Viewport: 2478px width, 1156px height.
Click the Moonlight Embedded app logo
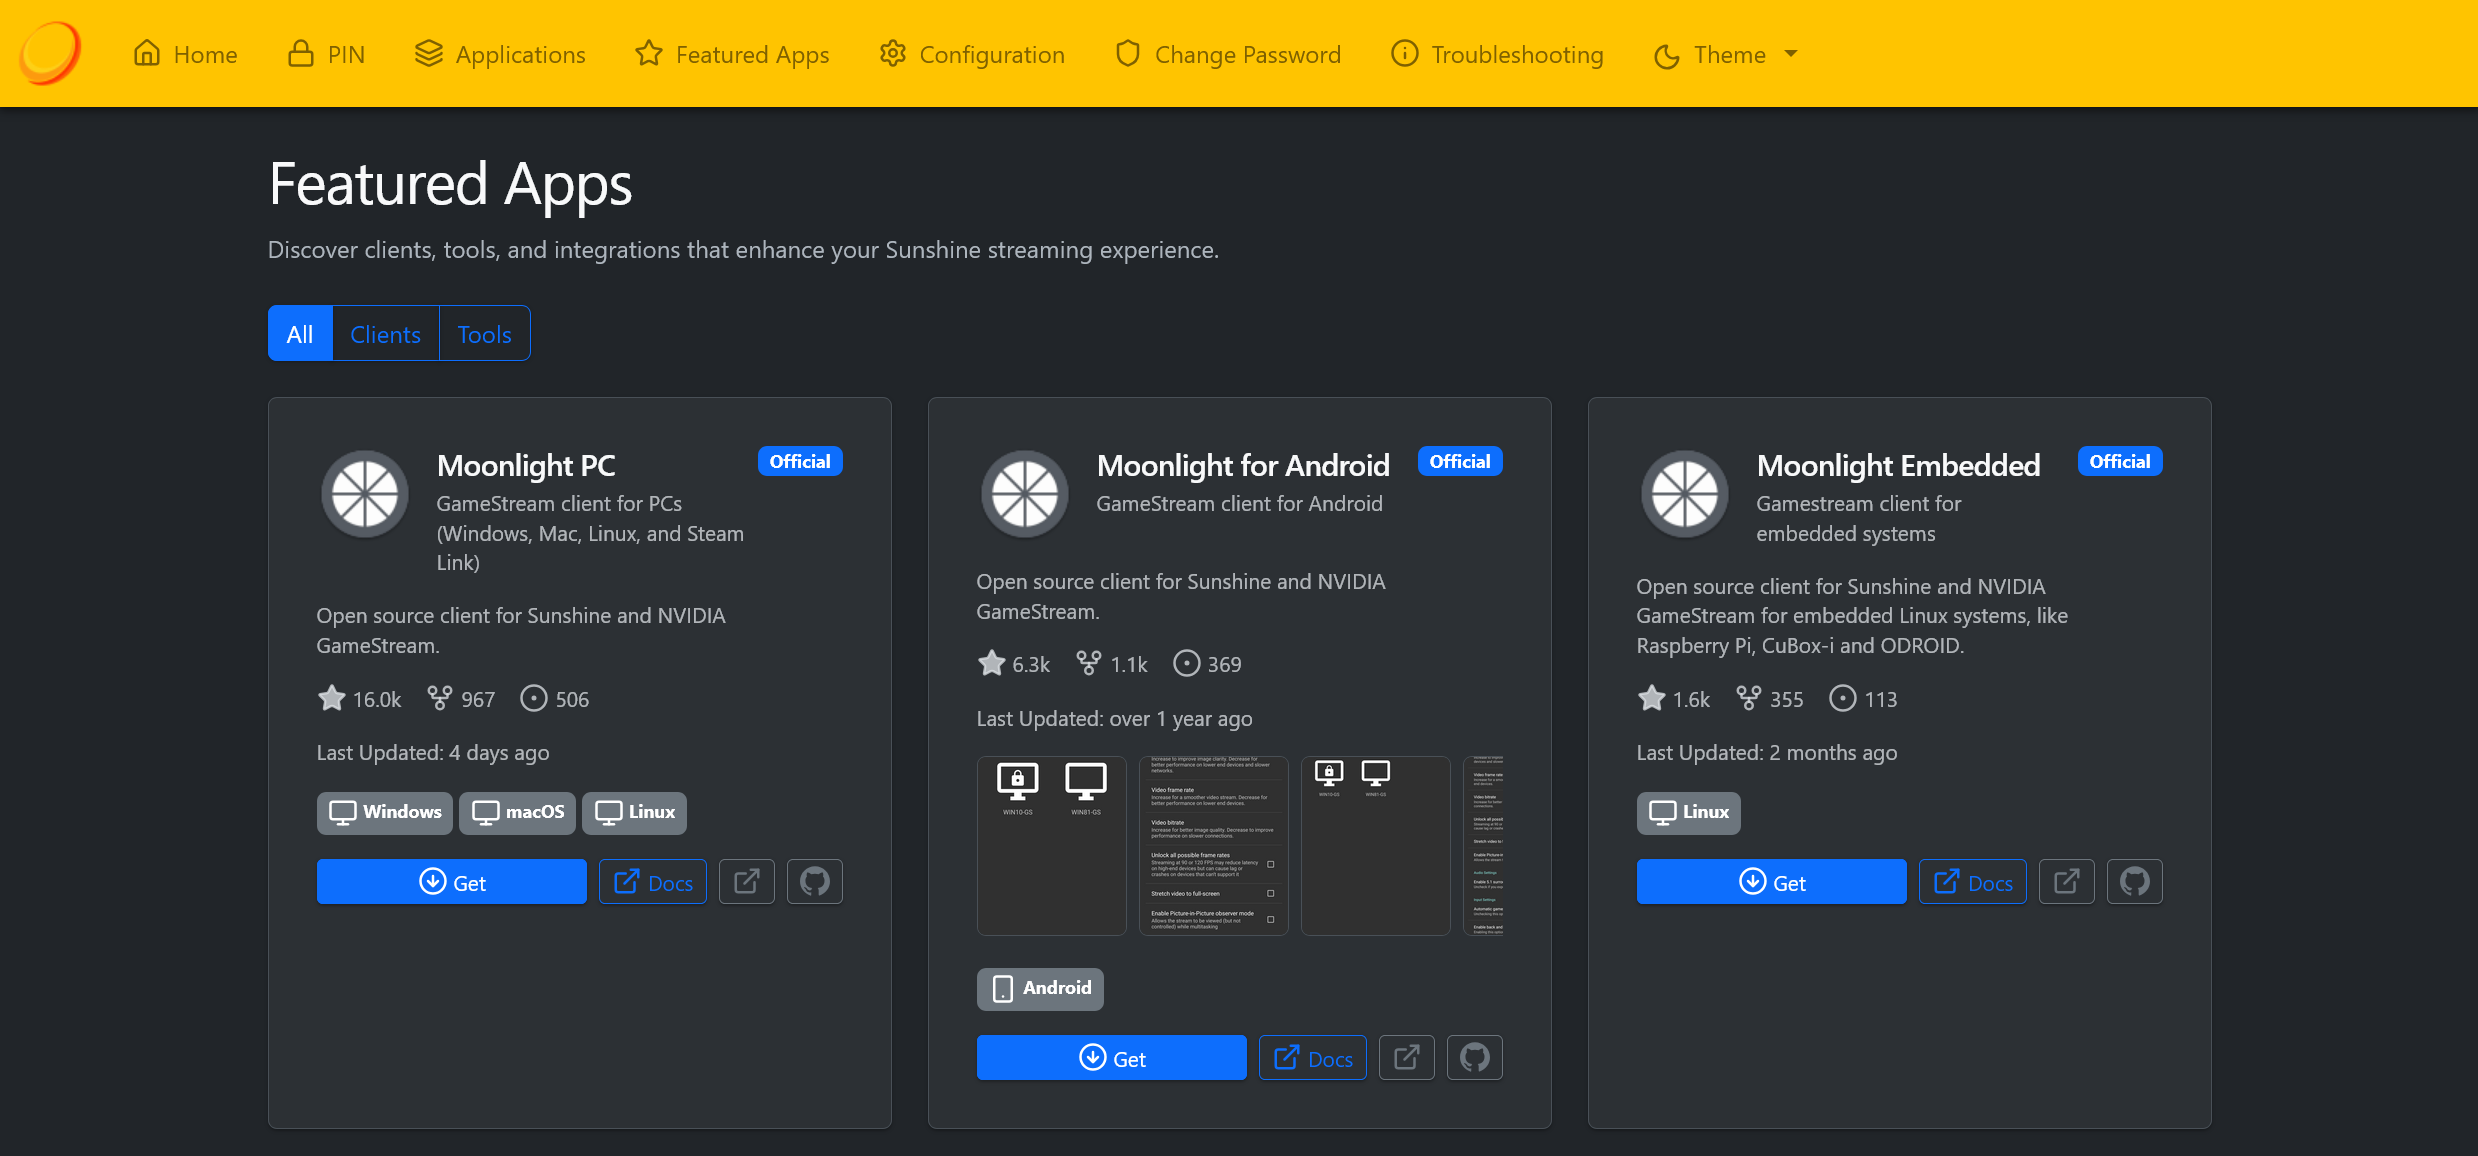(x=1685, y=494)
